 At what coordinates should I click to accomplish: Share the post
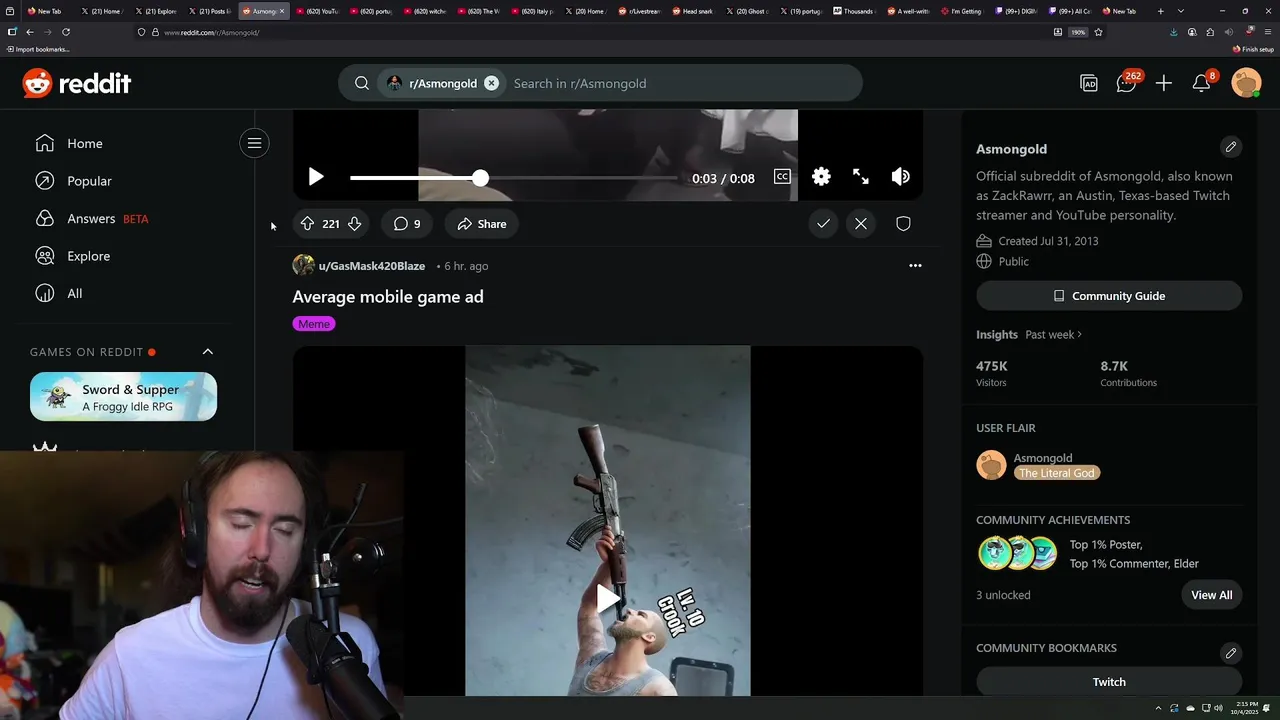(x=482, y=224)
